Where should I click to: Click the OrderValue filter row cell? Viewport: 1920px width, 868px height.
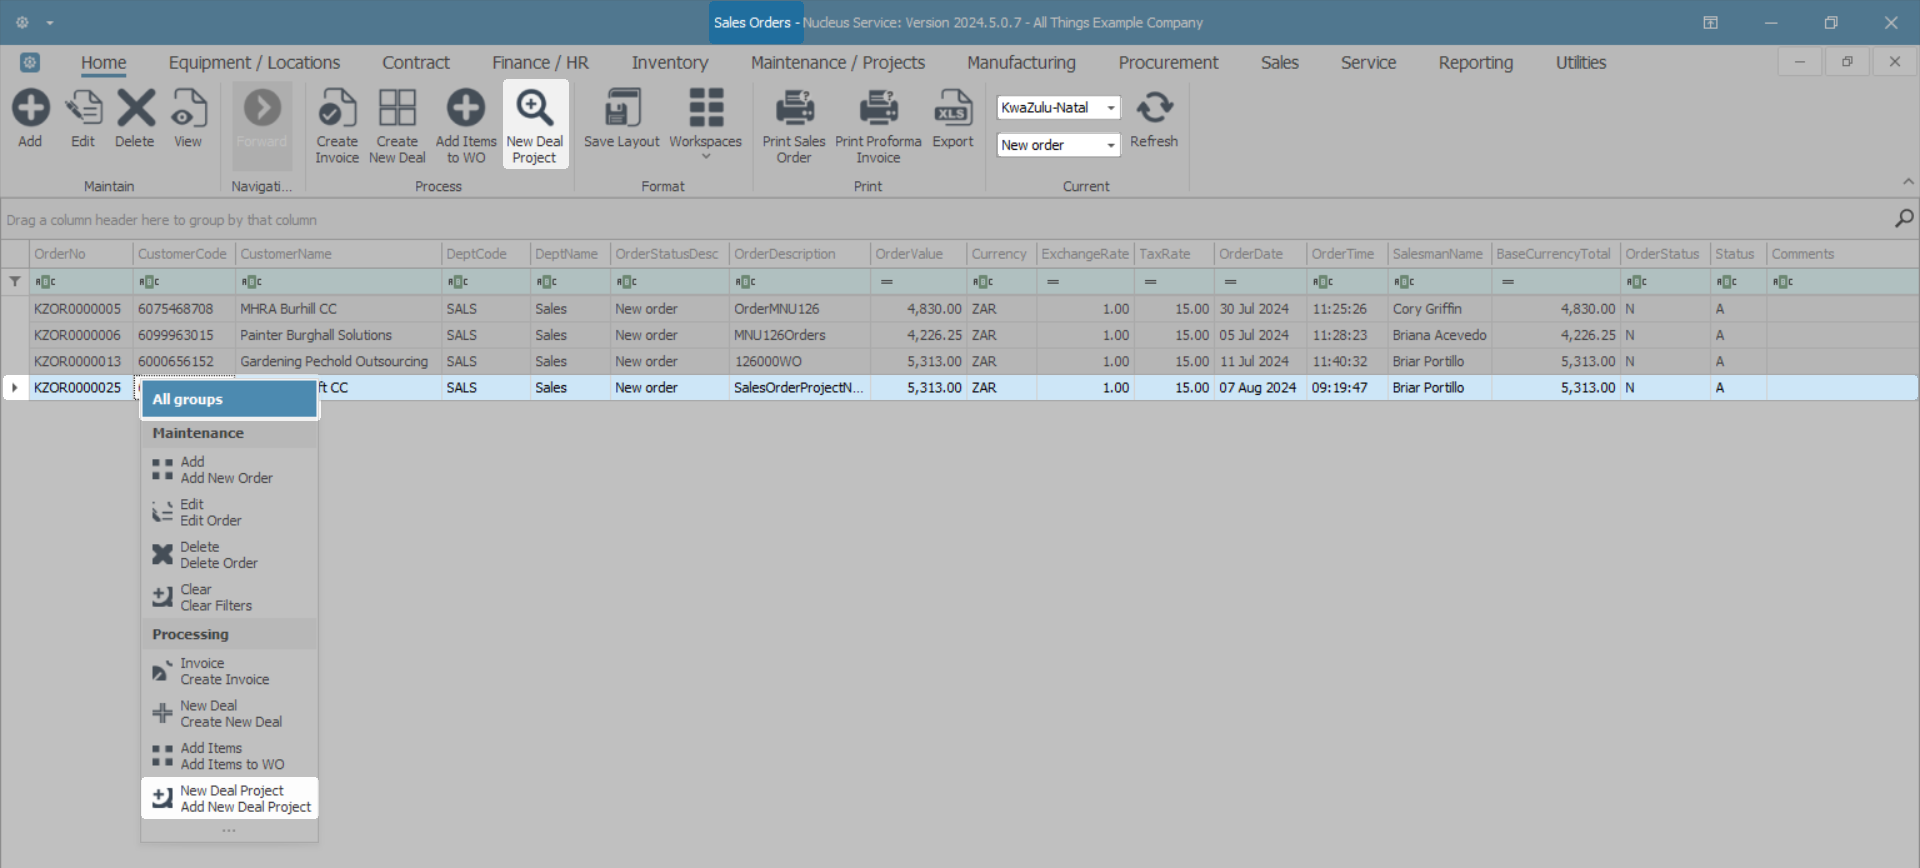tap(919, 282)
